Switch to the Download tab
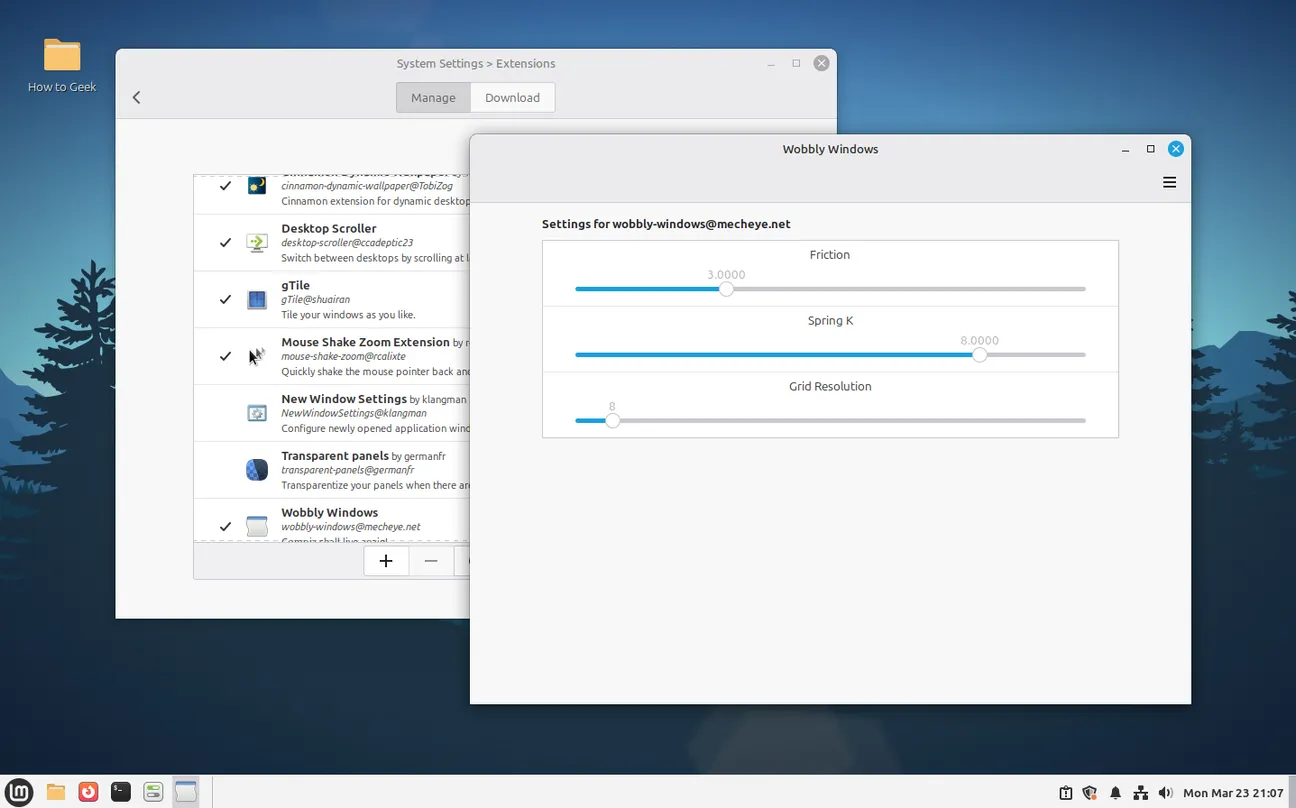Image resolution: width=1296 pixels, height=808 pixels. click(512, 97)
